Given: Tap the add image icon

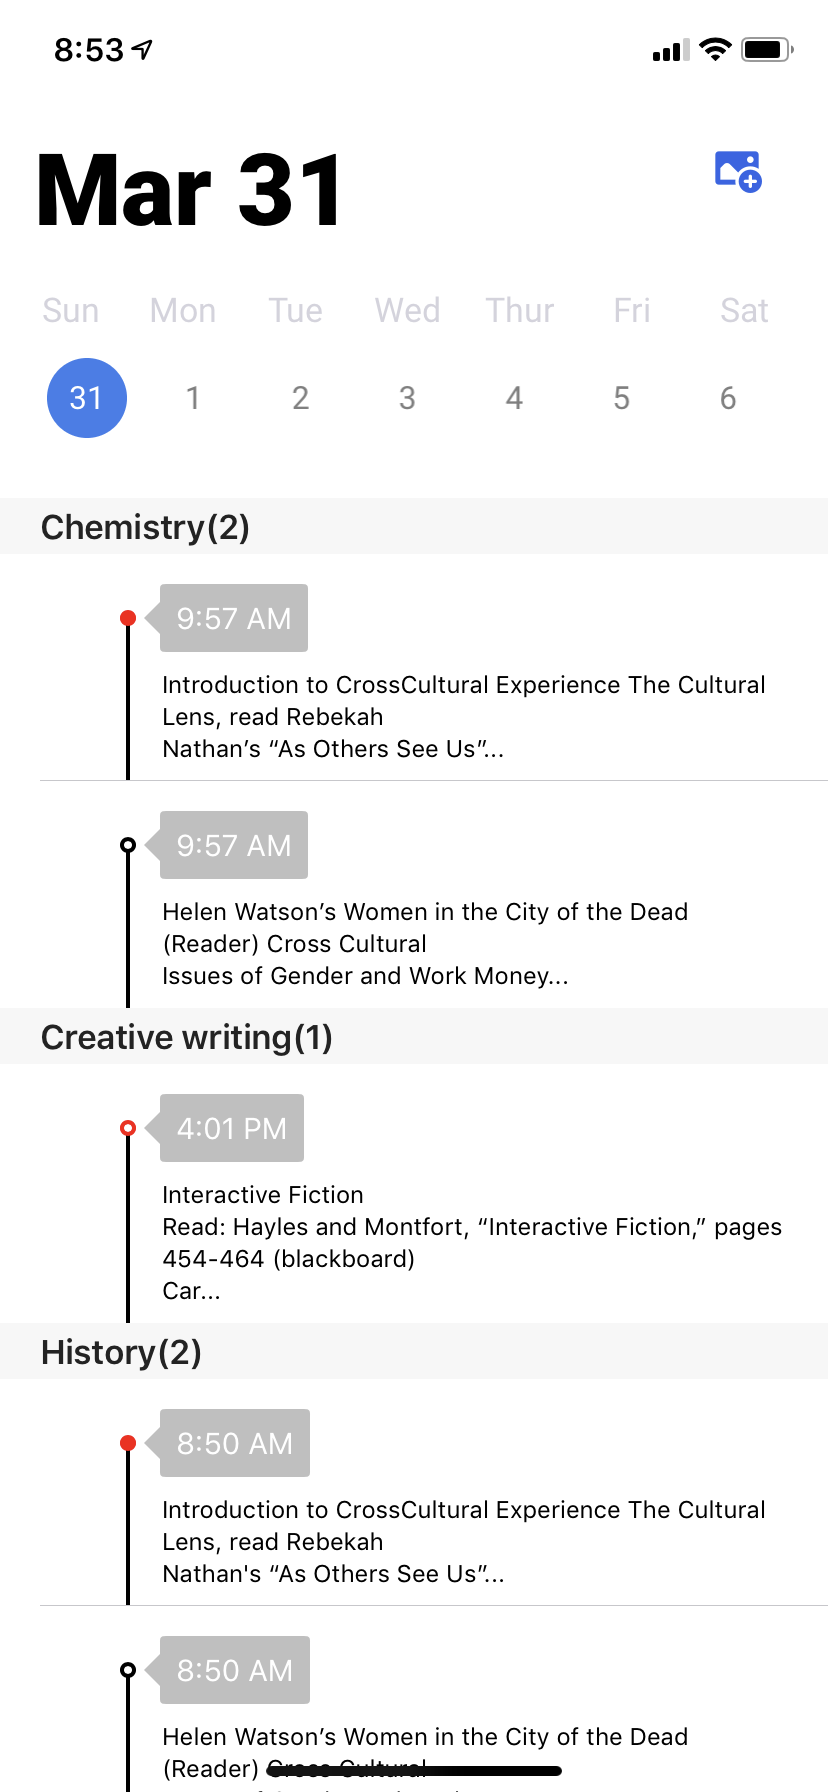Looking at the screenshot, I should [x=738, y=171].
